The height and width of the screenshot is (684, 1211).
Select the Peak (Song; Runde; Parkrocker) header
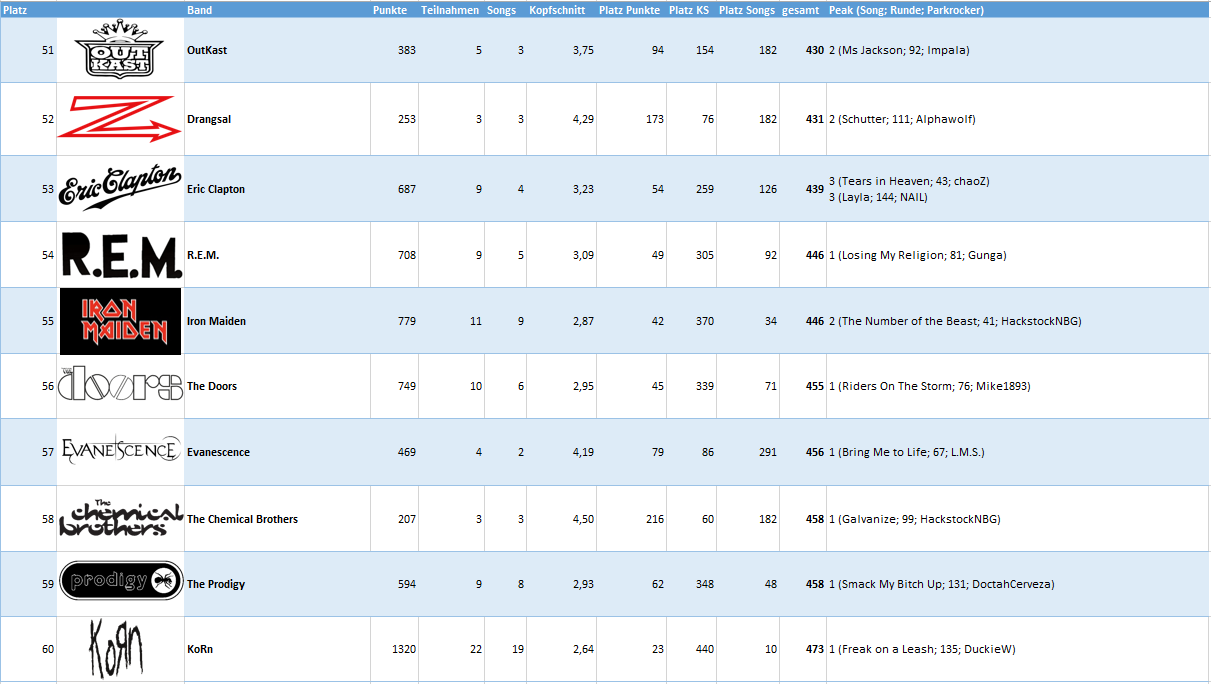906,10
